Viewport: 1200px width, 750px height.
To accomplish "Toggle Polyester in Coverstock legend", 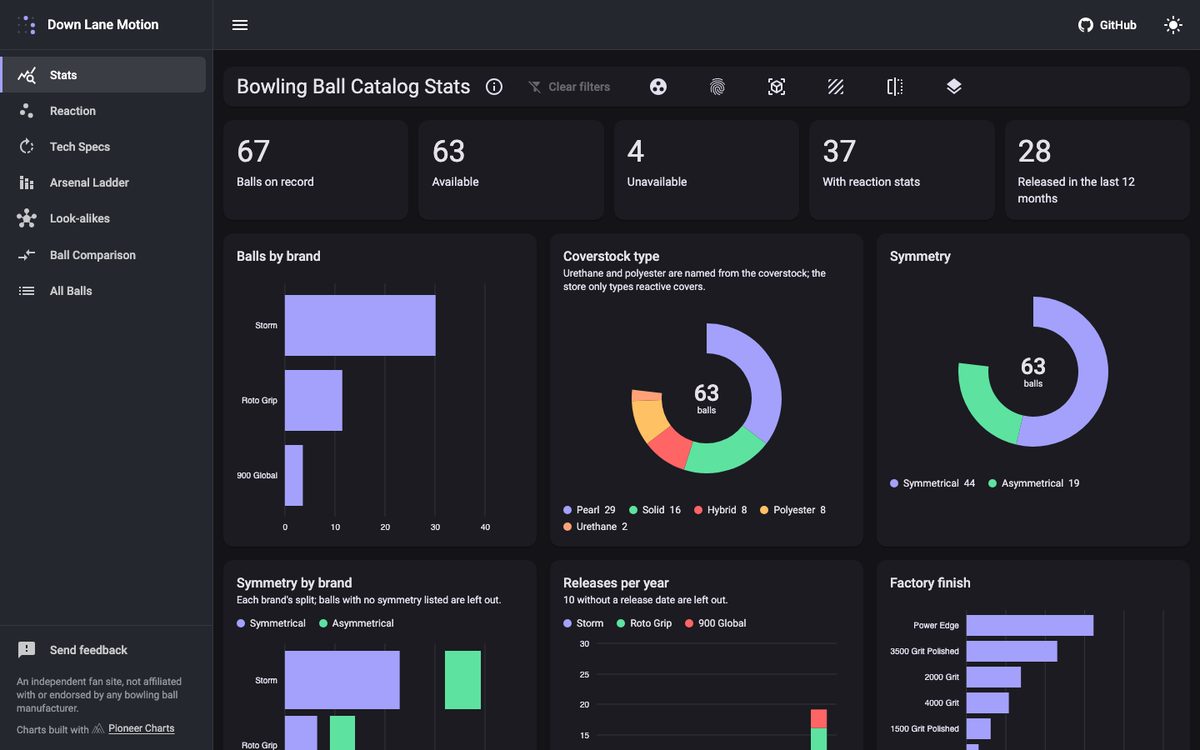I will click(793, 510).
